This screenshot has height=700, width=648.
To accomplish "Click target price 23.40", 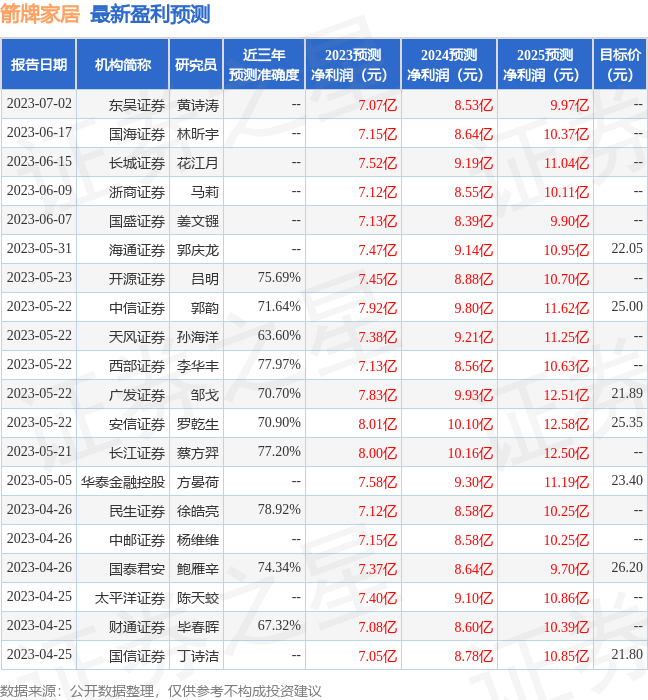I will click(x=627, y=481).
